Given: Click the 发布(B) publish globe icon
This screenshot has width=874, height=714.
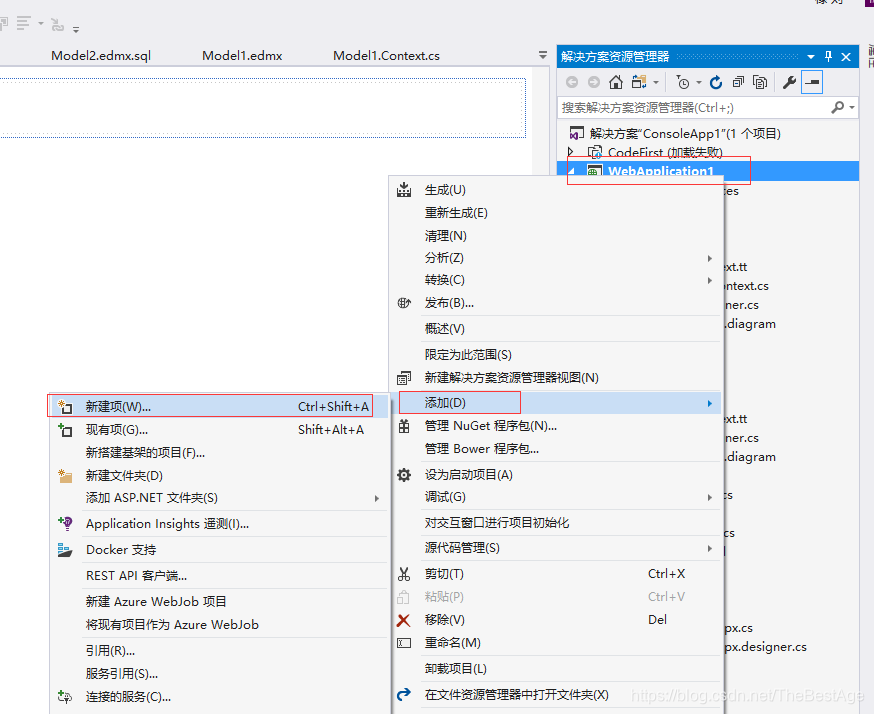Looking at the screenshot, I should tap(404, 303).
